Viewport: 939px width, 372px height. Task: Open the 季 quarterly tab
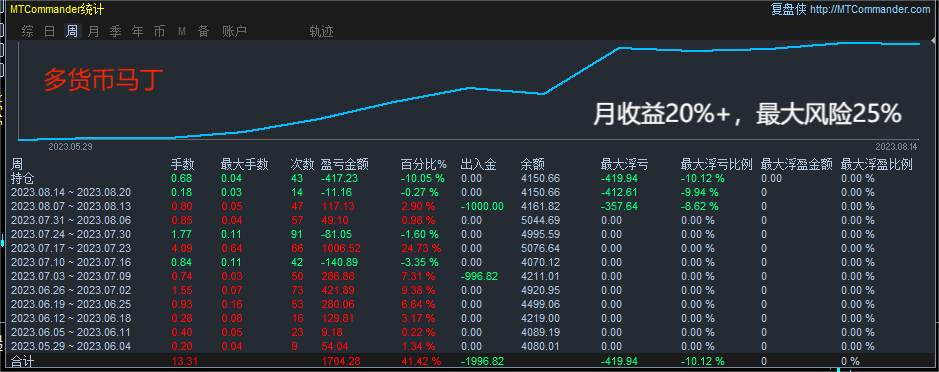pos(116,32)
